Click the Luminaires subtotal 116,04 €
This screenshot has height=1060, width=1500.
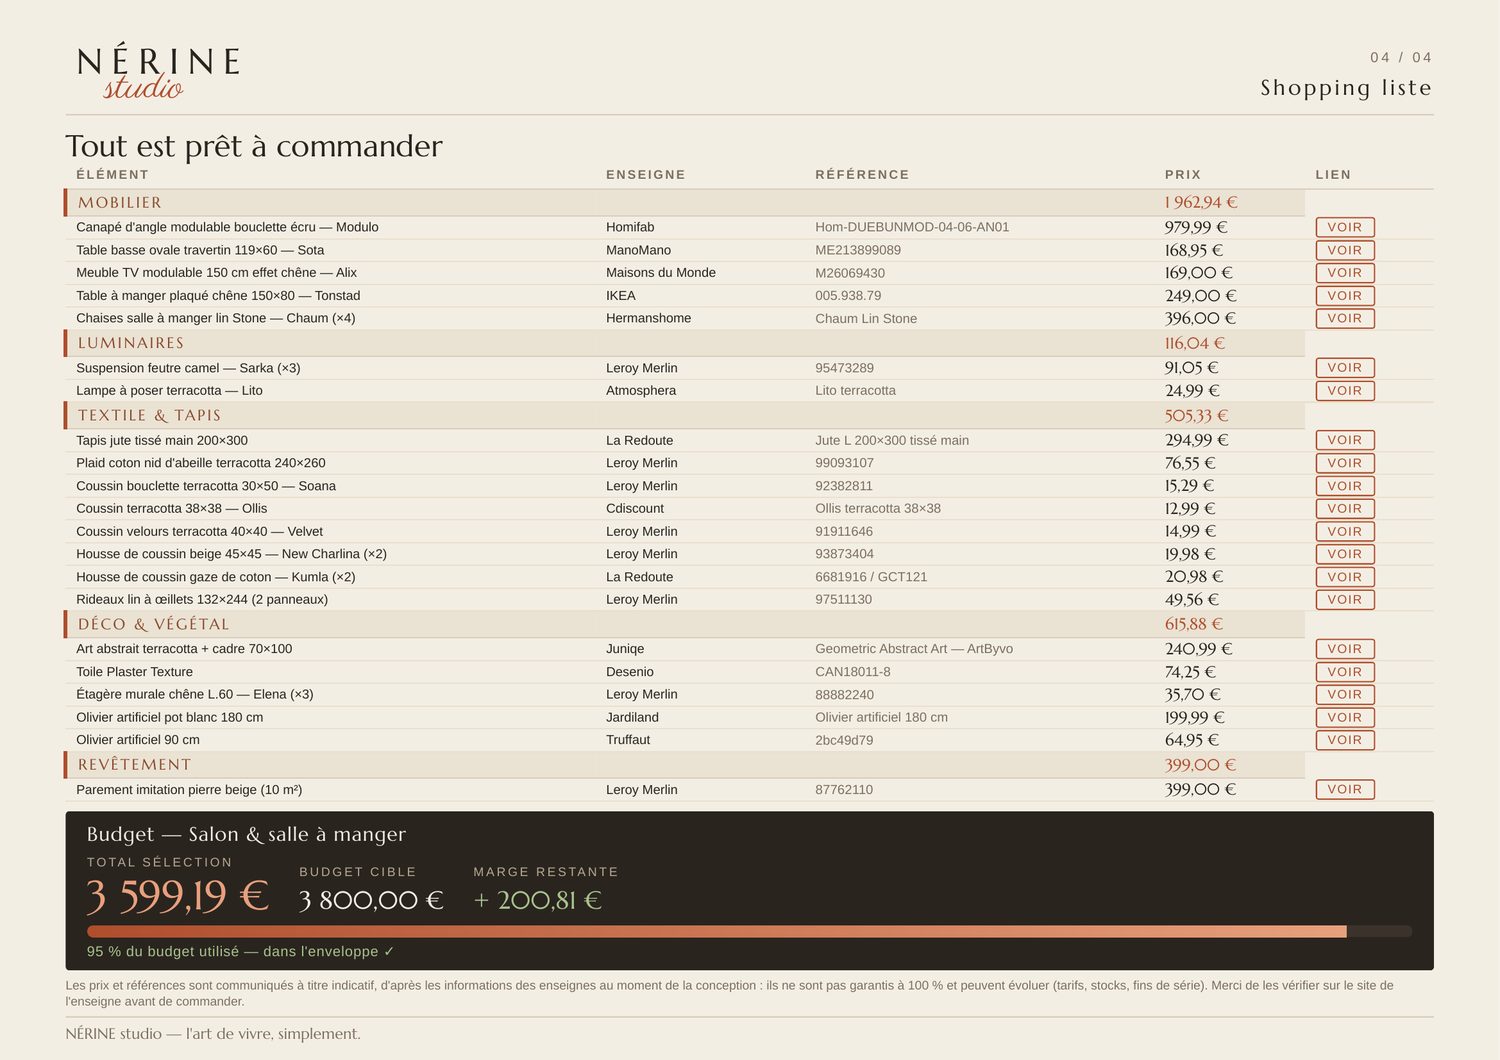click(x=1195, y=343)
